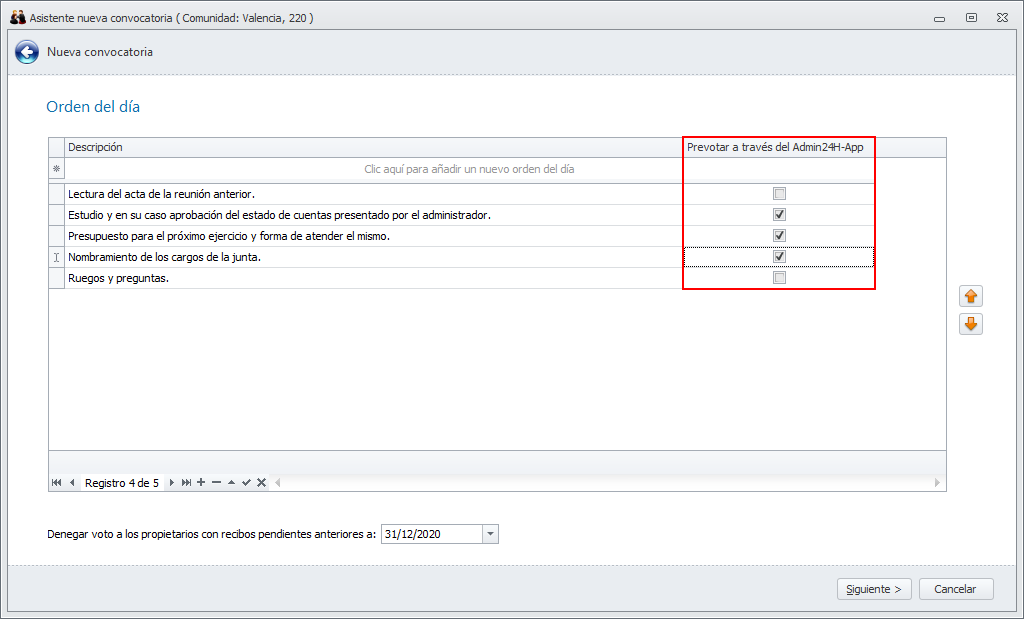The height and width of the screenshot is (619, 1024).
Task: Delete the record with the minus icon
Action: [x=216, y=483]
